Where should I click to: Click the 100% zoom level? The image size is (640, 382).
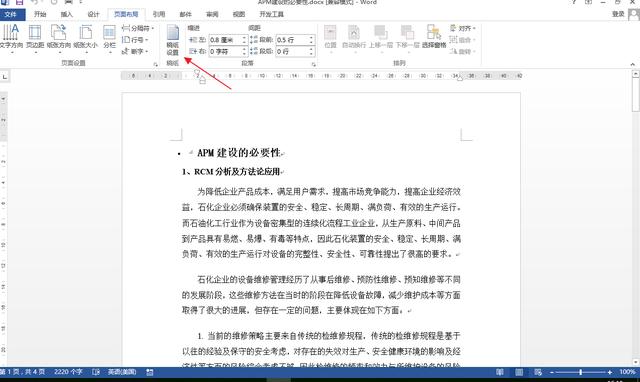pyautogui.click(x=627, y=372)
